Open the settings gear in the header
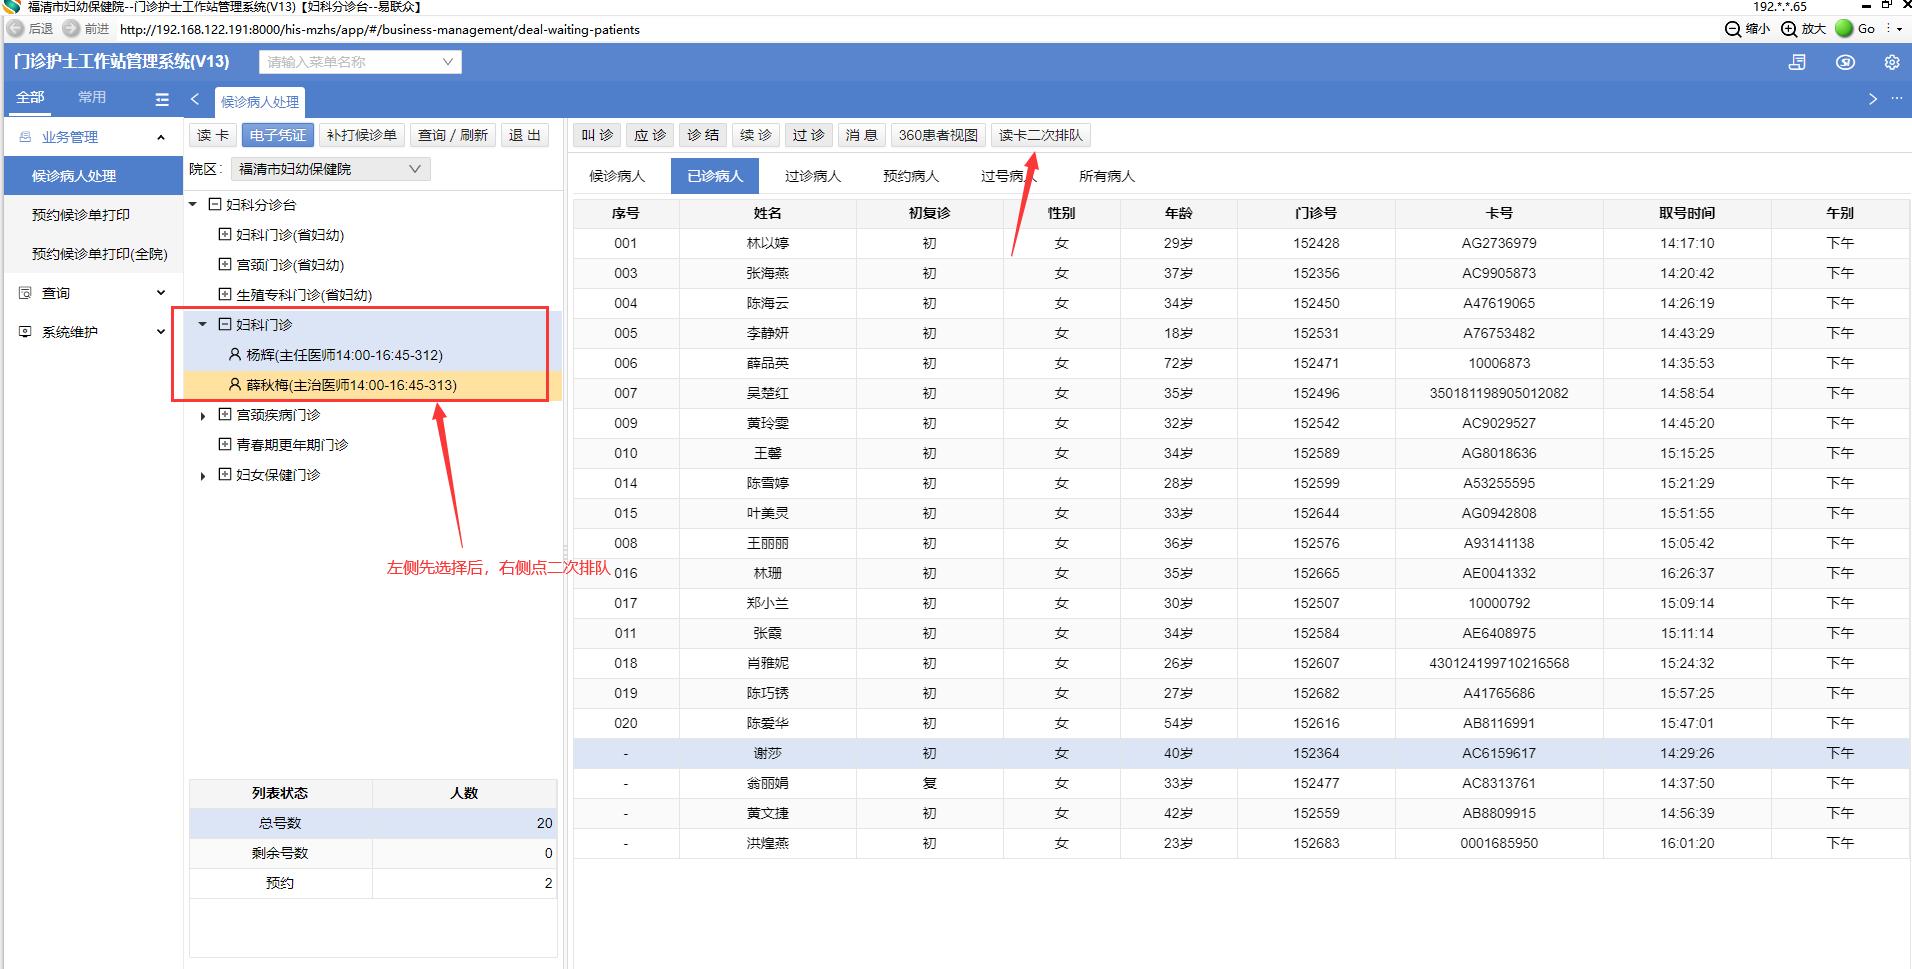 click(x=1891, y=62)
